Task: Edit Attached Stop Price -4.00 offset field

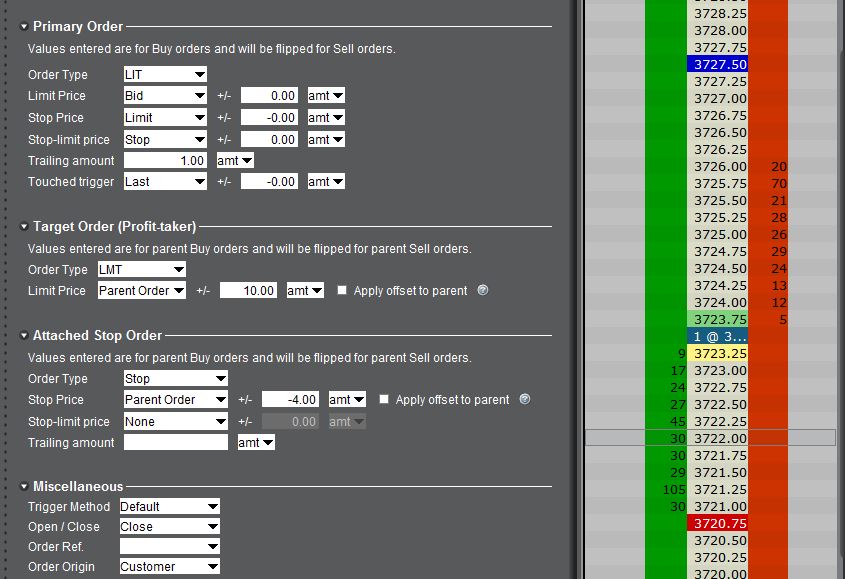Action: (290, 399)
